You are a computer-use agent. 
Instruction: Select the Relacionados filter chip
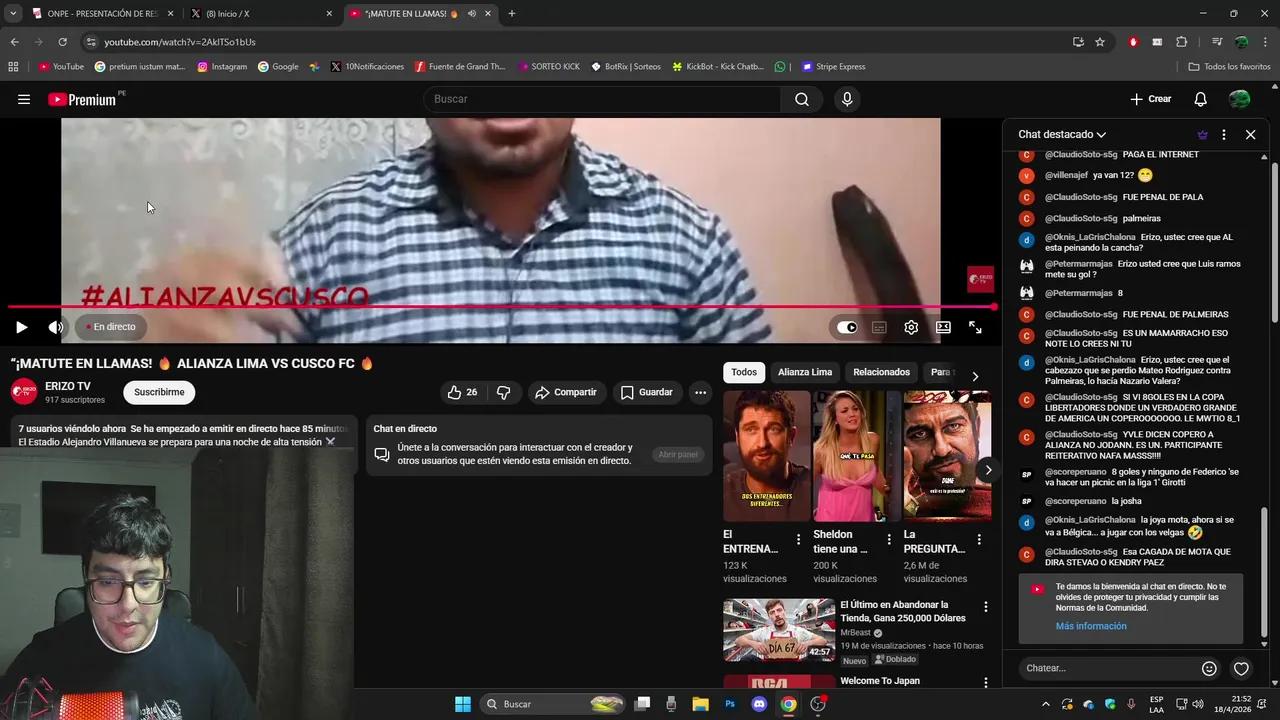pos(881,372)
